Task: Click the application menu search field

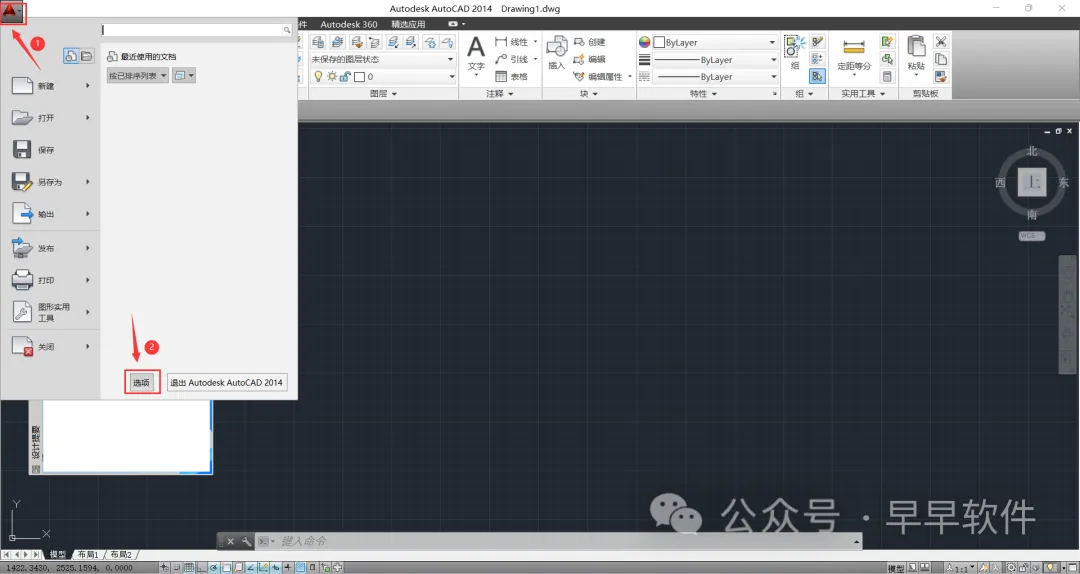Action: (196, 30)
